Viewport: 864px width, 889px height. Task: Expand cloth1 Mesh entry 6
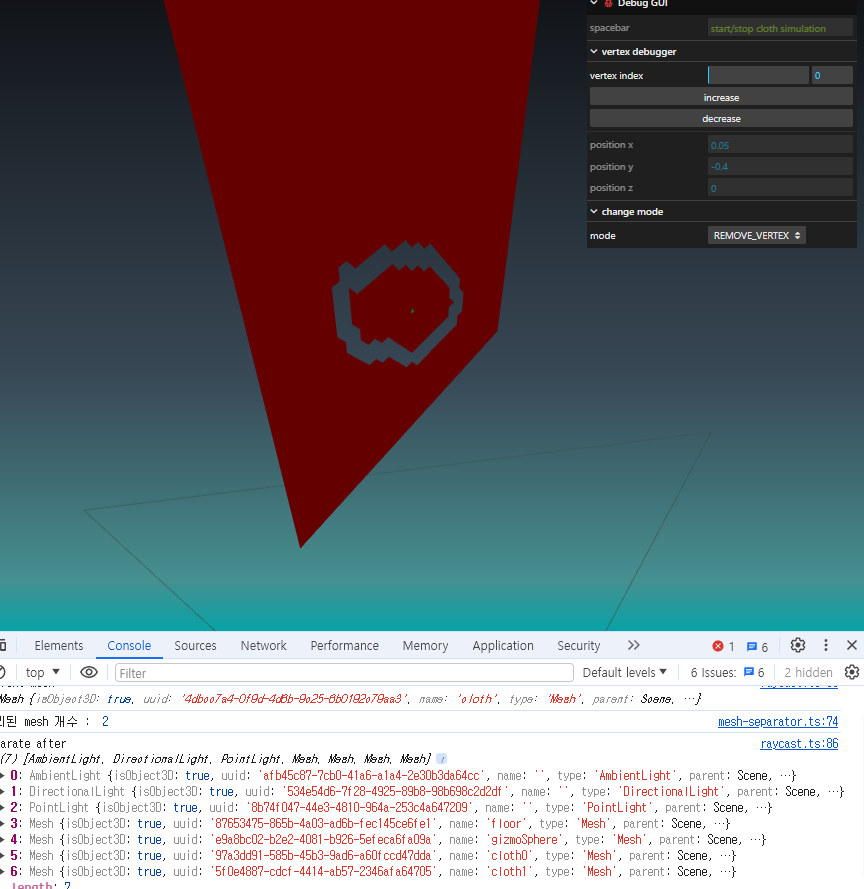[x=2, y=871]
